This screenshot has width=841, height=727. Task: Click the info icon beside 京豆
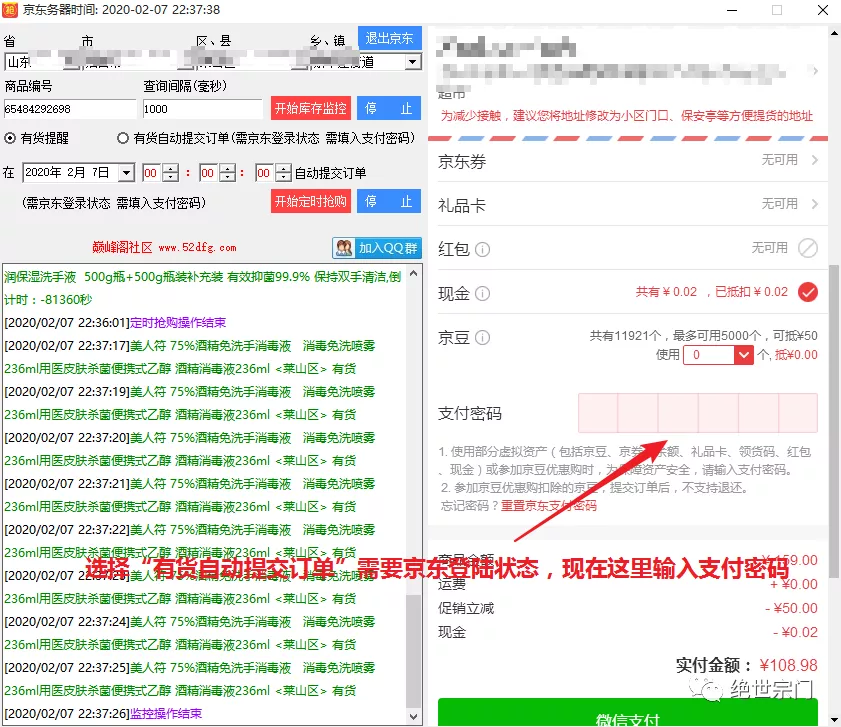(482, 335)
